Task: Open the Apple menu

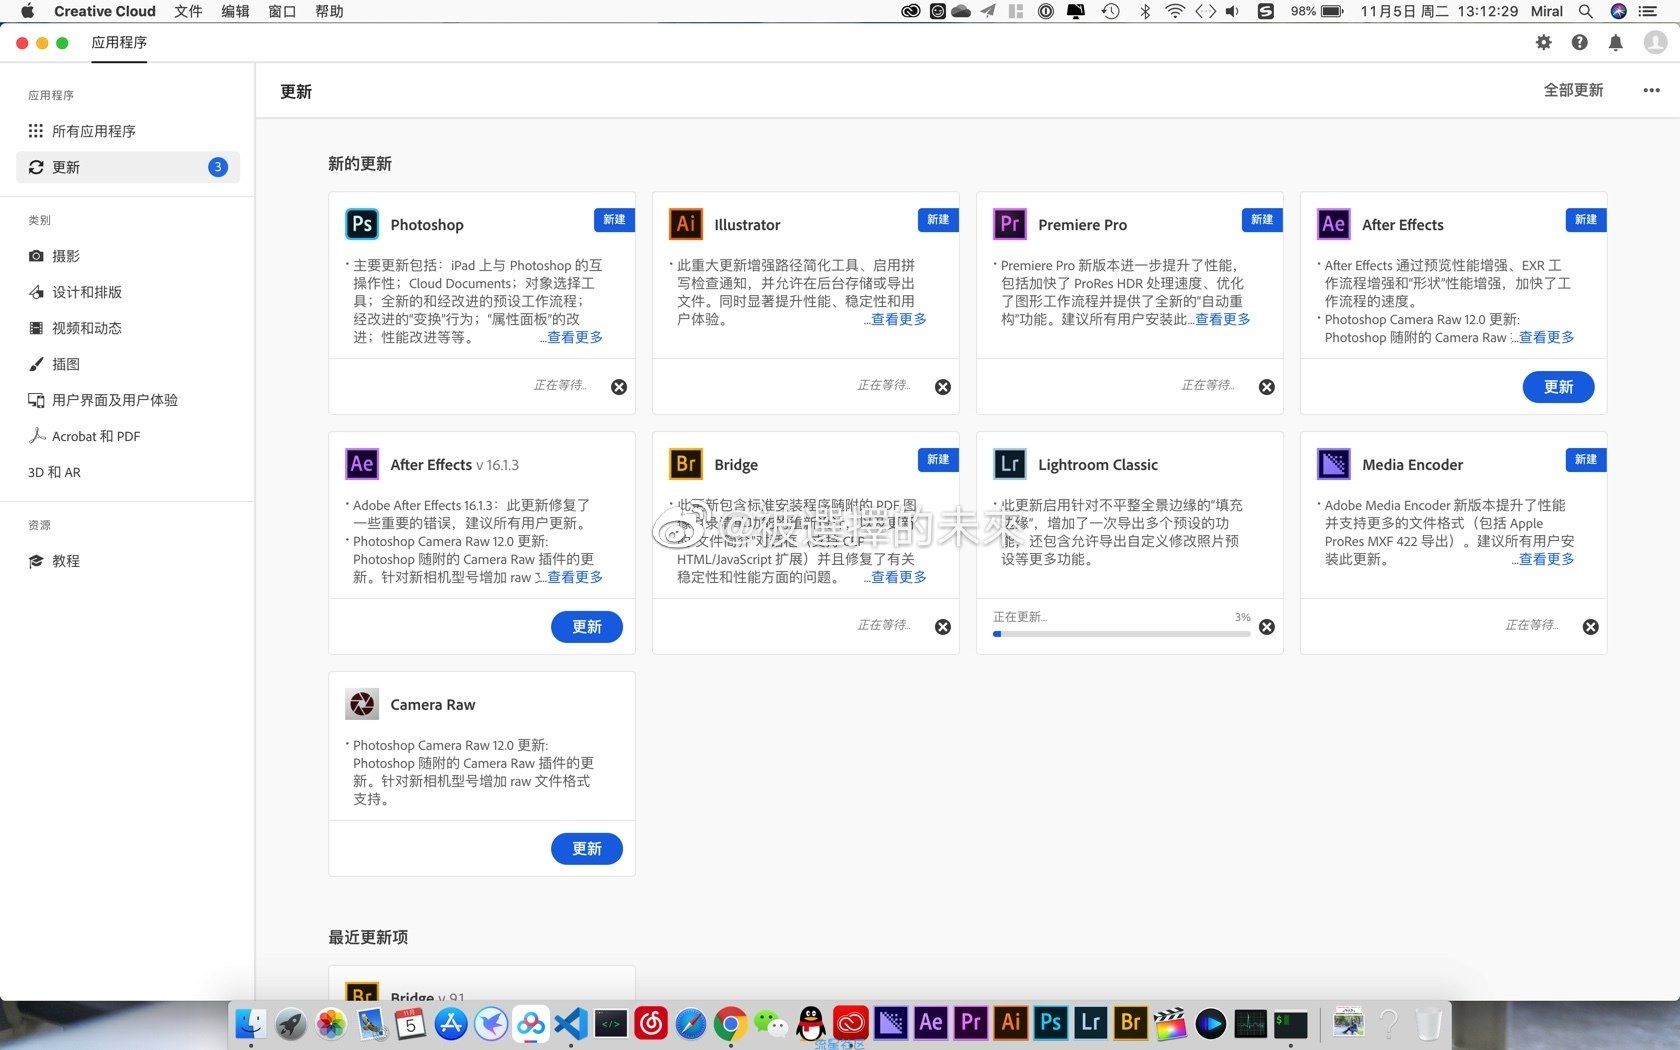Action: coord(27,11)
